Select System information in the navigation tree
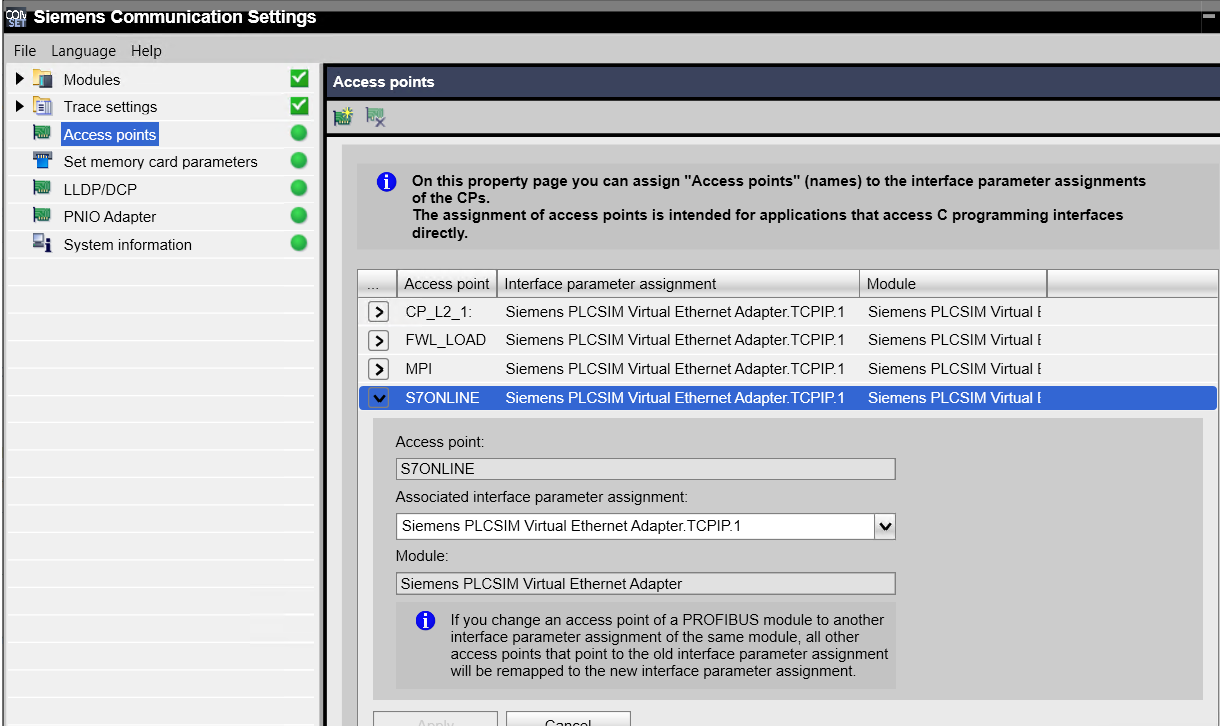The width and height of the screenshot is (1220, 726). [128, 244]
